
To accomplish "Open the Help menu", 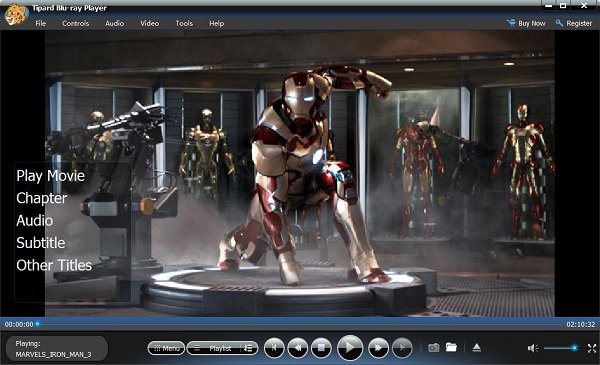I will pyautogui.click(x=217, y=23).
